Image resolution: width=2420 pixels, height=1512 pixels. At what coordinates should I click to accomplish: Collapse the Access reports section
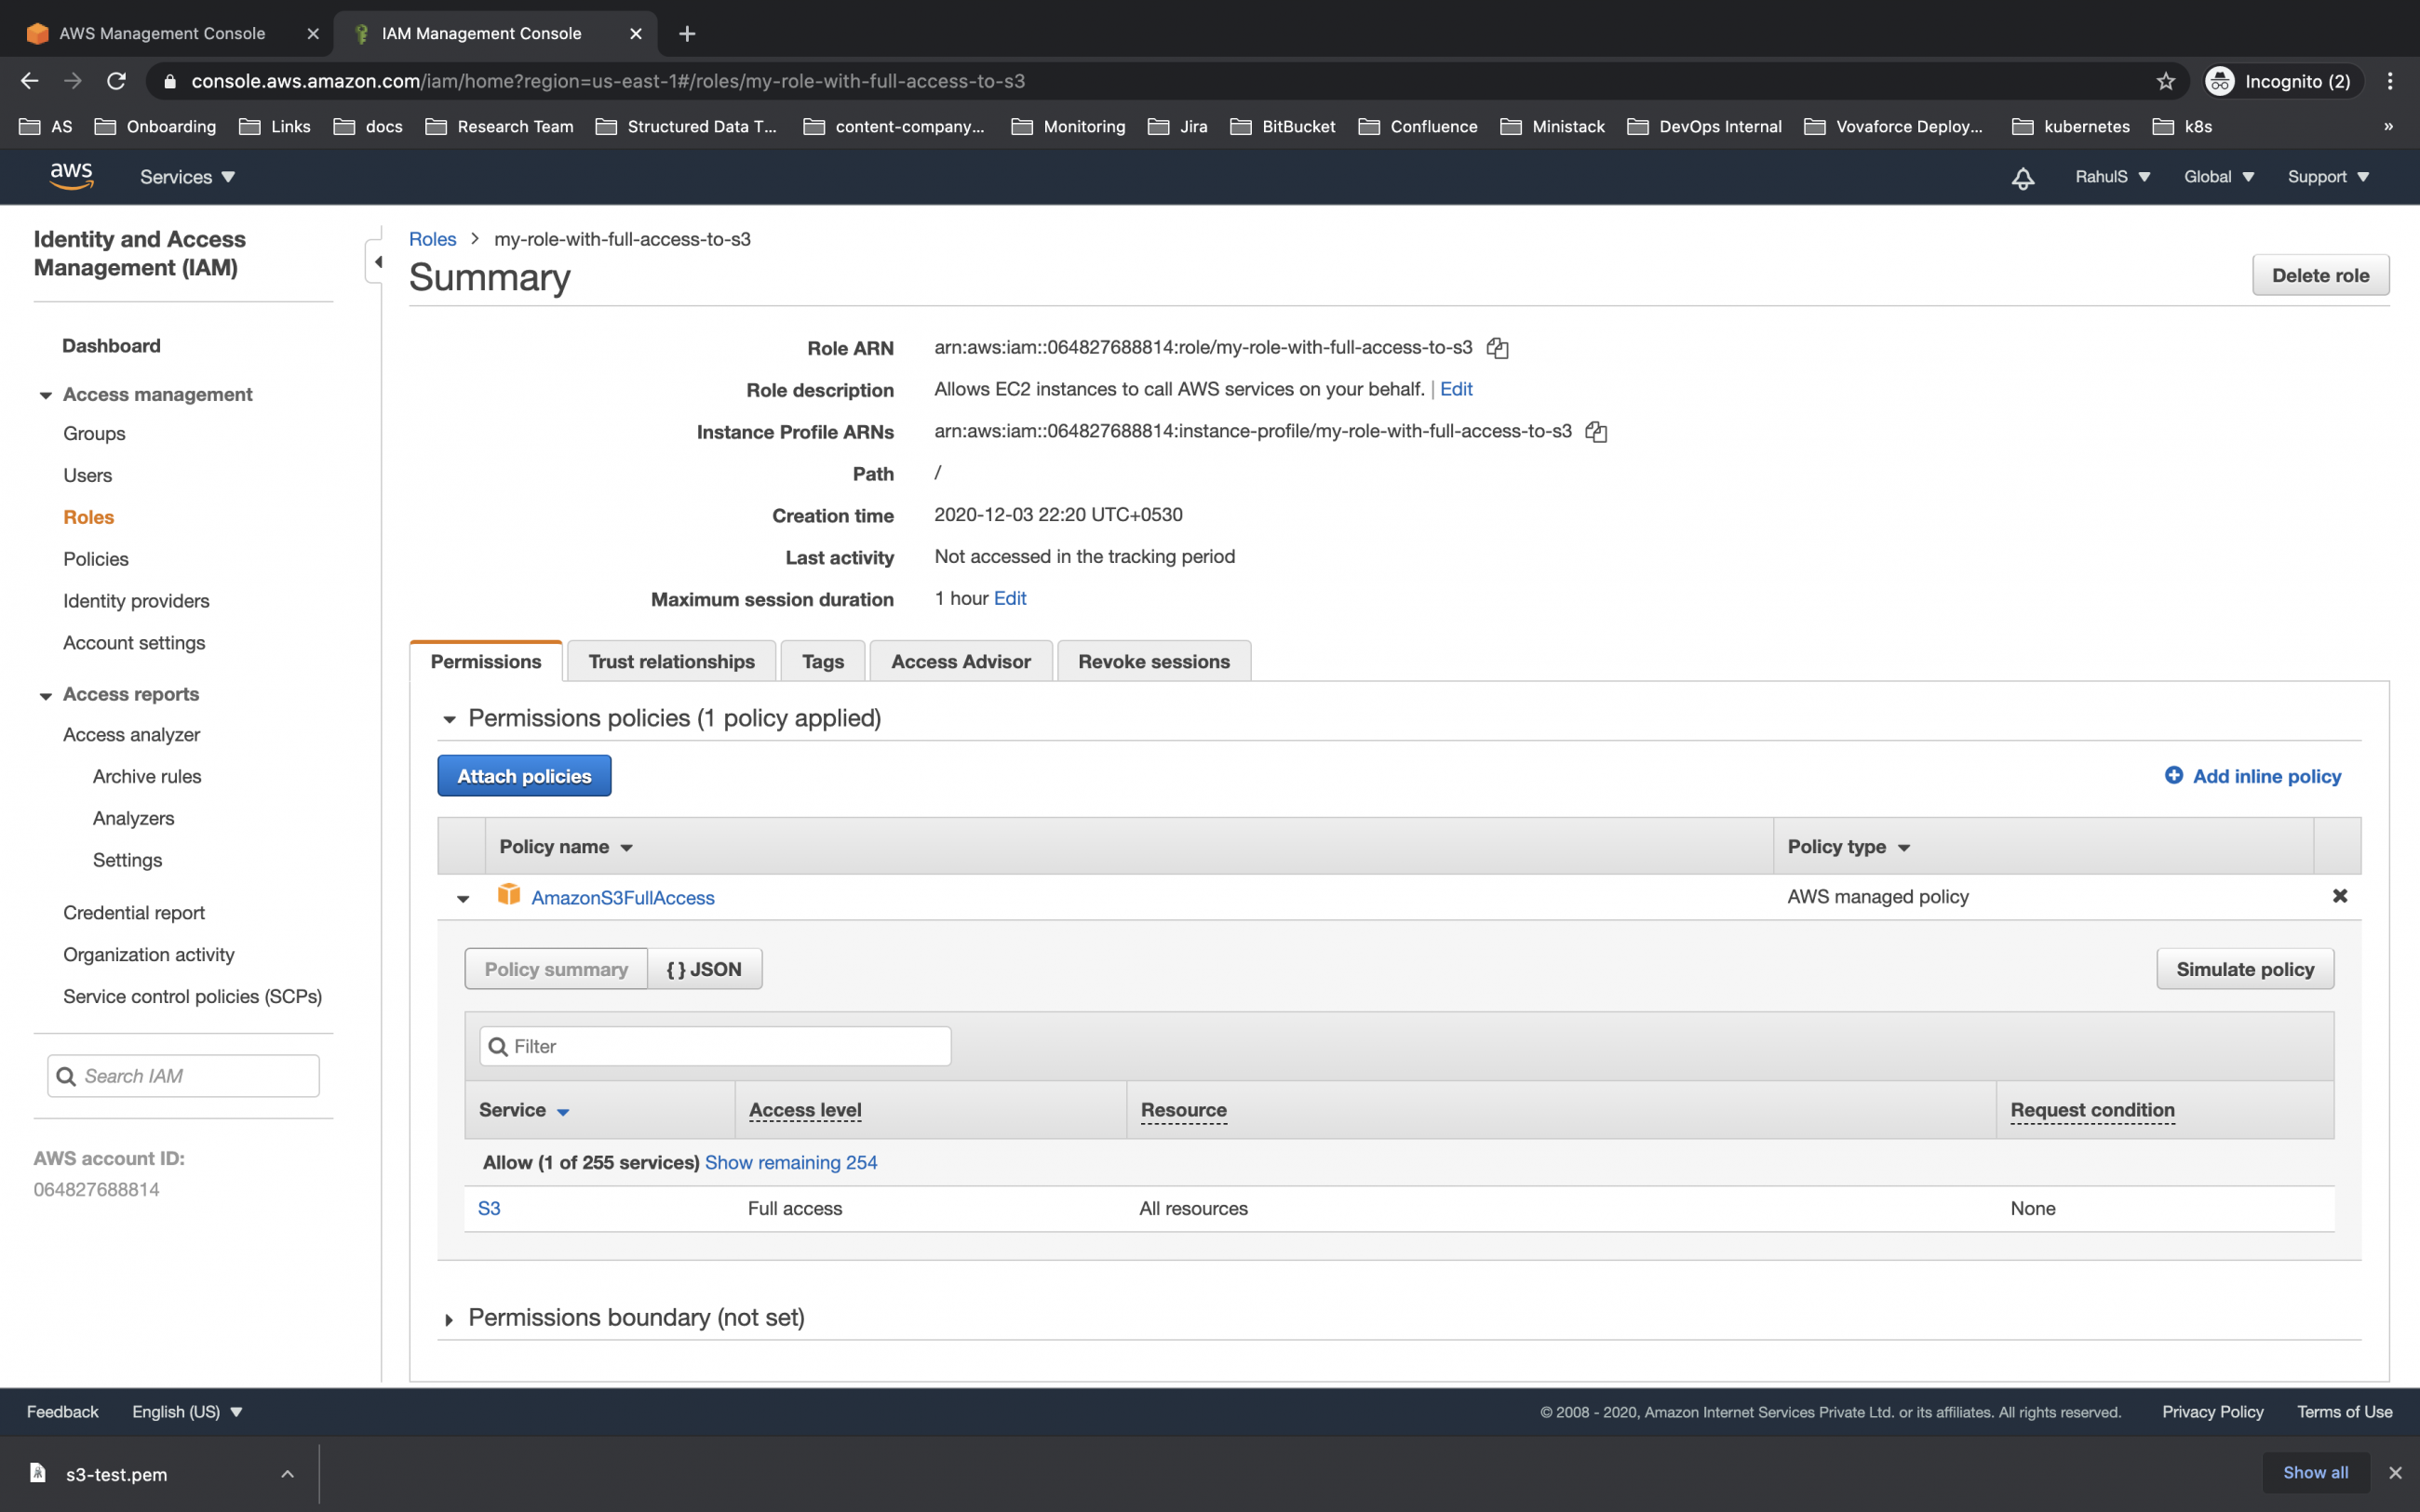click(x=45, y=696)
